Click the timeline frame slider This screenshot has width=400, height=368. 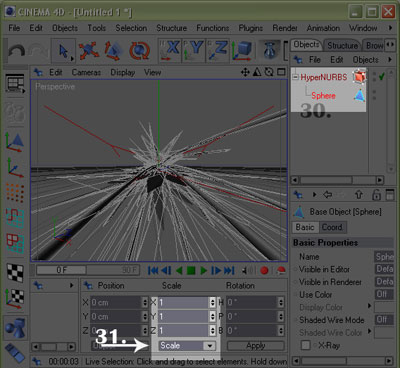click(x=88, y=270)
